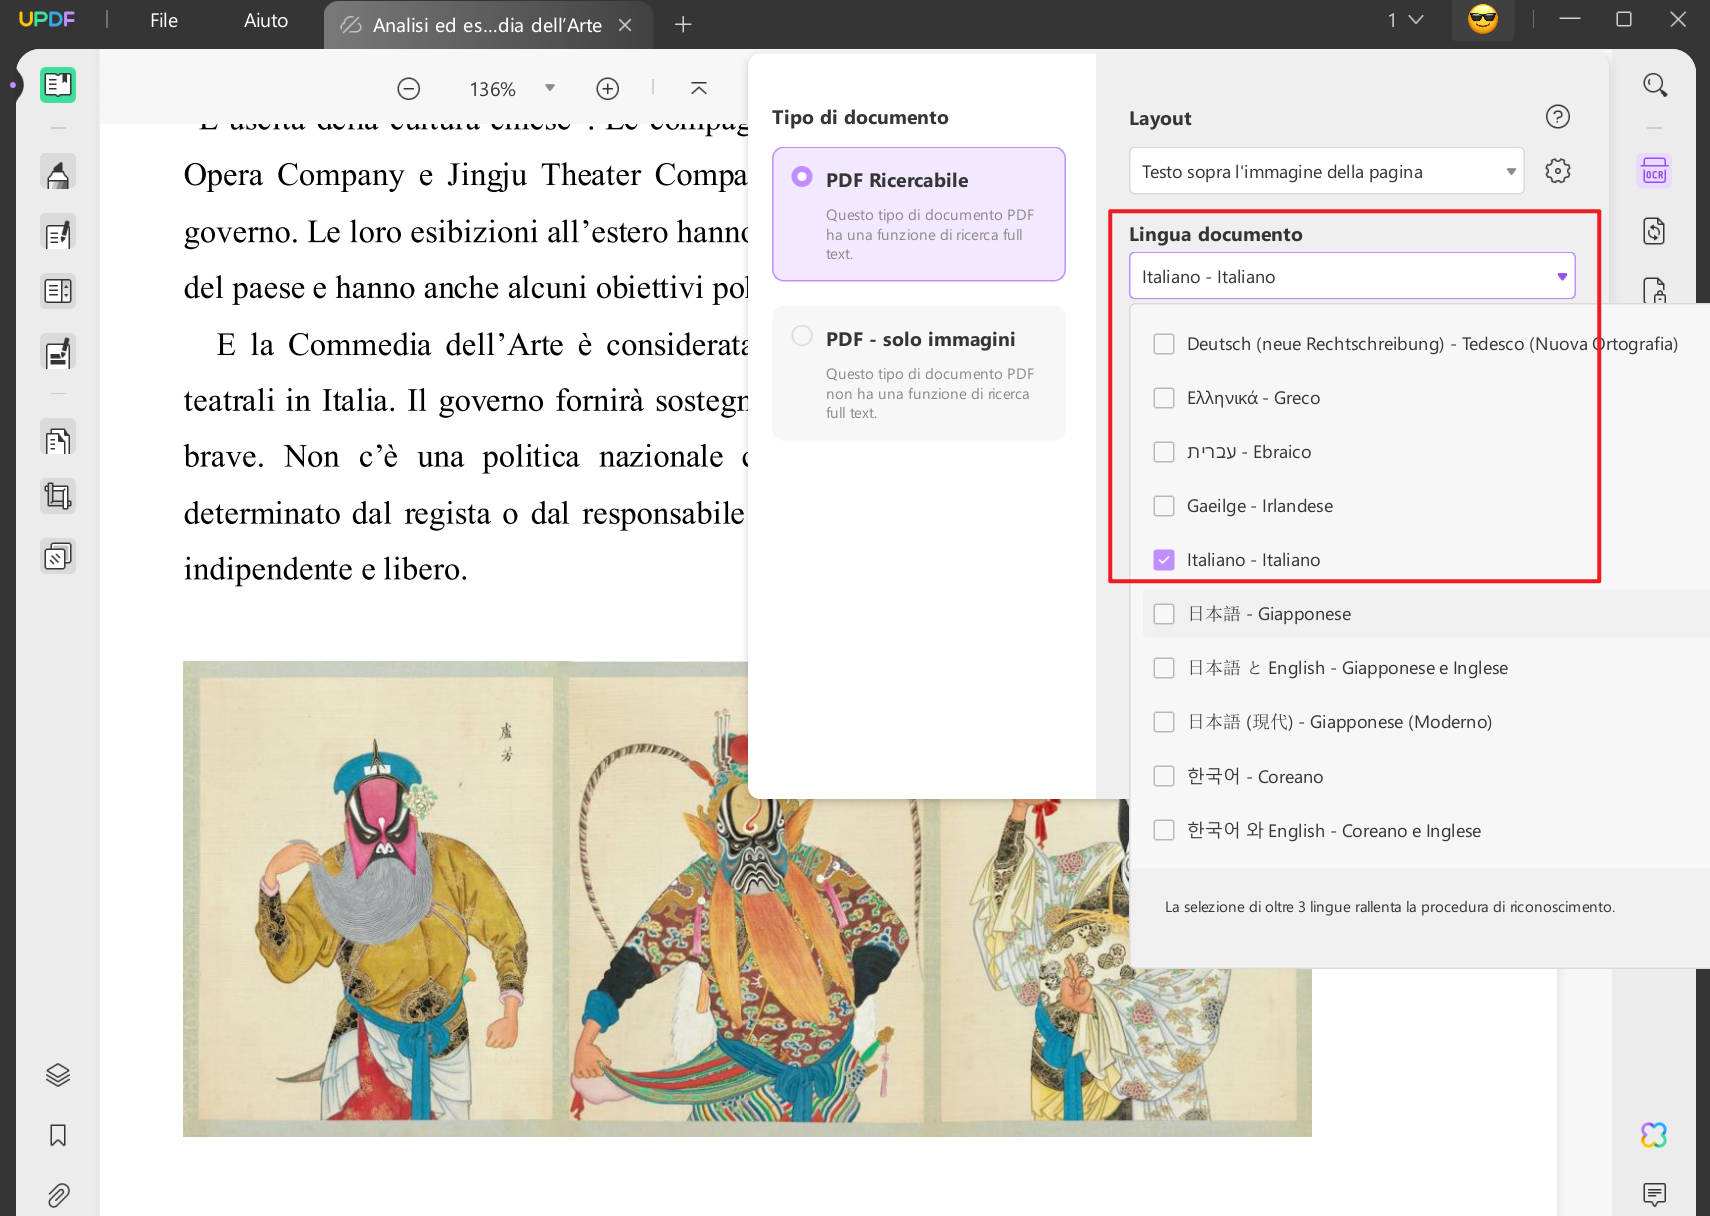Check Coreano e Inglese language
The width and height of the screenshot is (1710, 1216).
(1163, 830)
